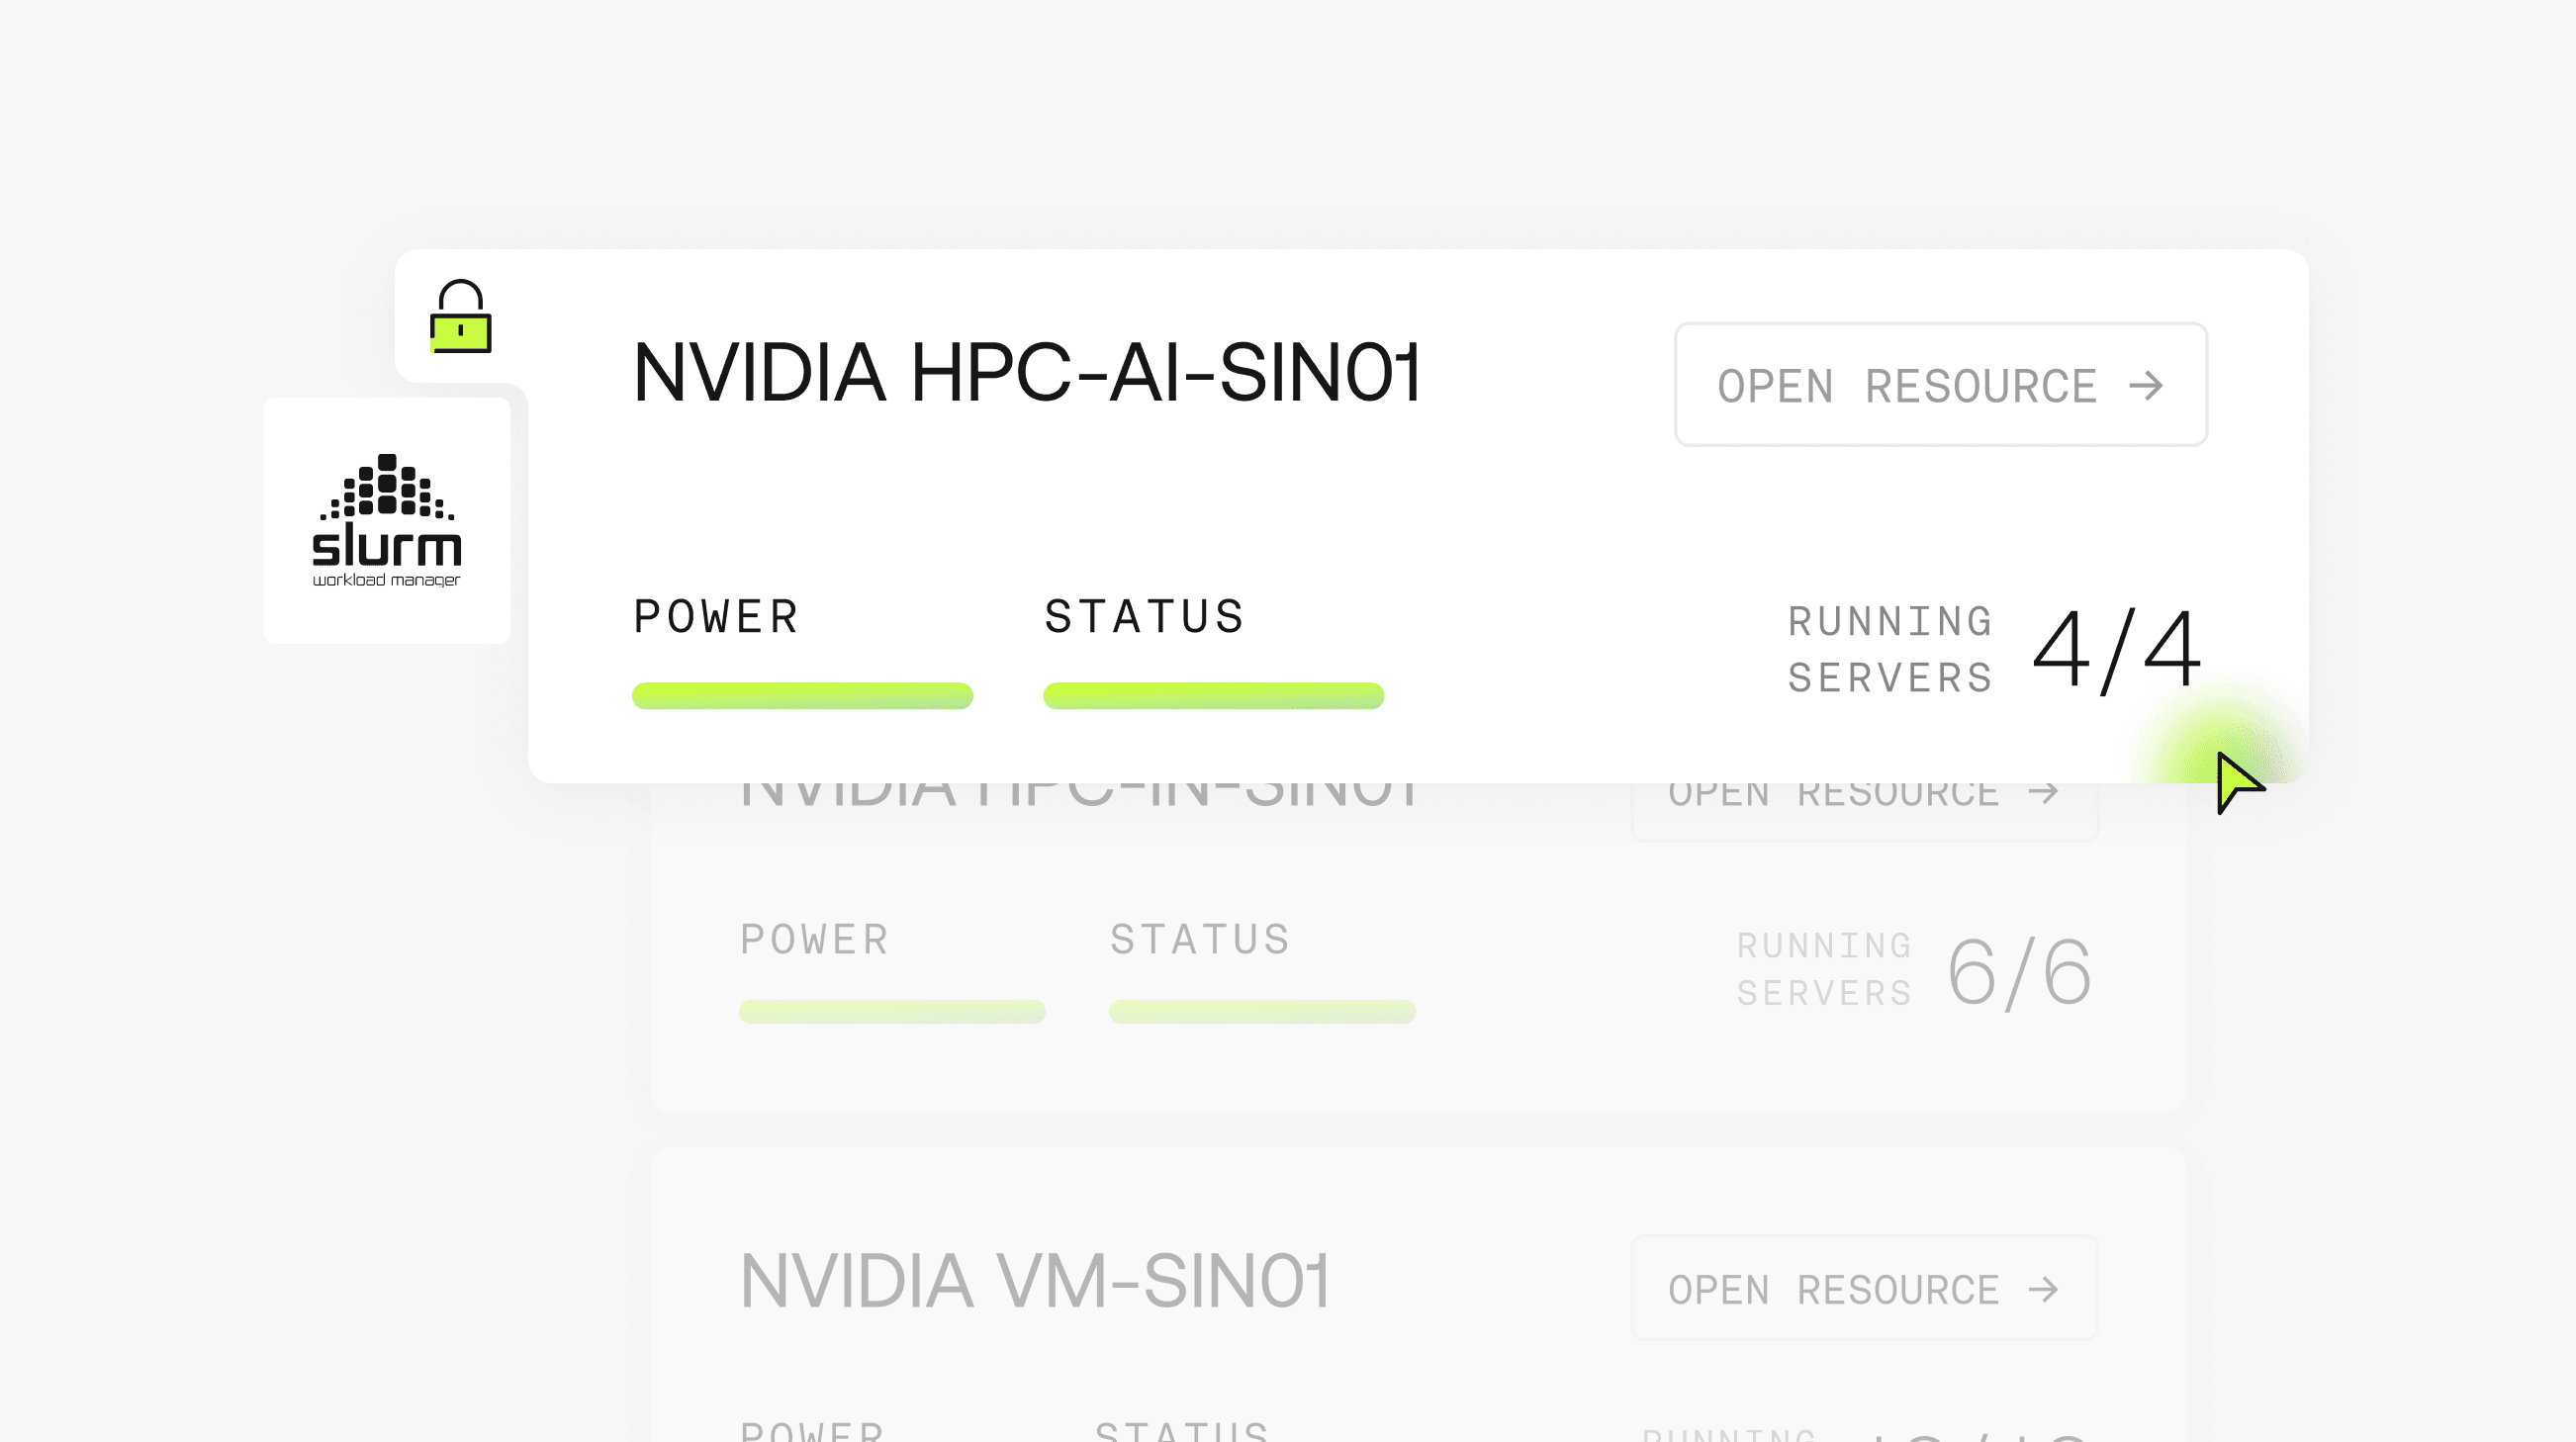Open resource for NVIDIA VM-SIN01
The width and height of the screenshot is (2576, 1442).
point(1863,1288)
